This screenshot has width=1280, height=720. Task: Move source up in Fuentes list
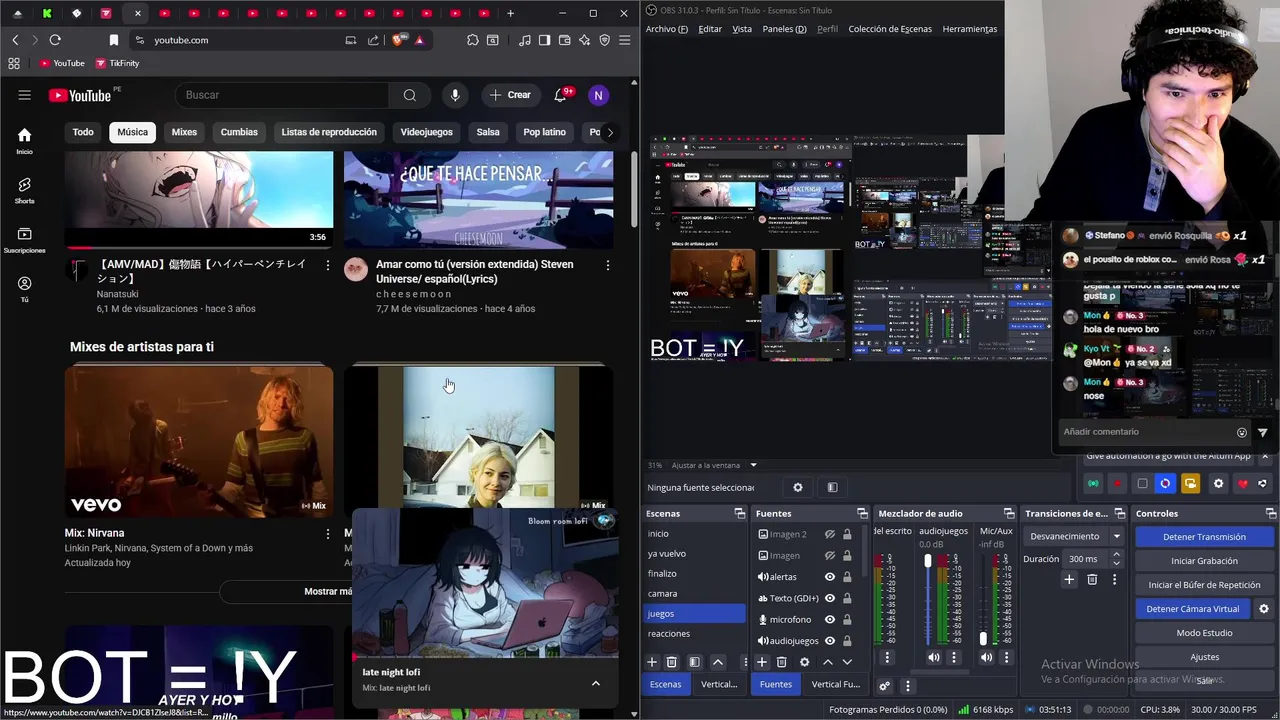[x=827, y=662]
